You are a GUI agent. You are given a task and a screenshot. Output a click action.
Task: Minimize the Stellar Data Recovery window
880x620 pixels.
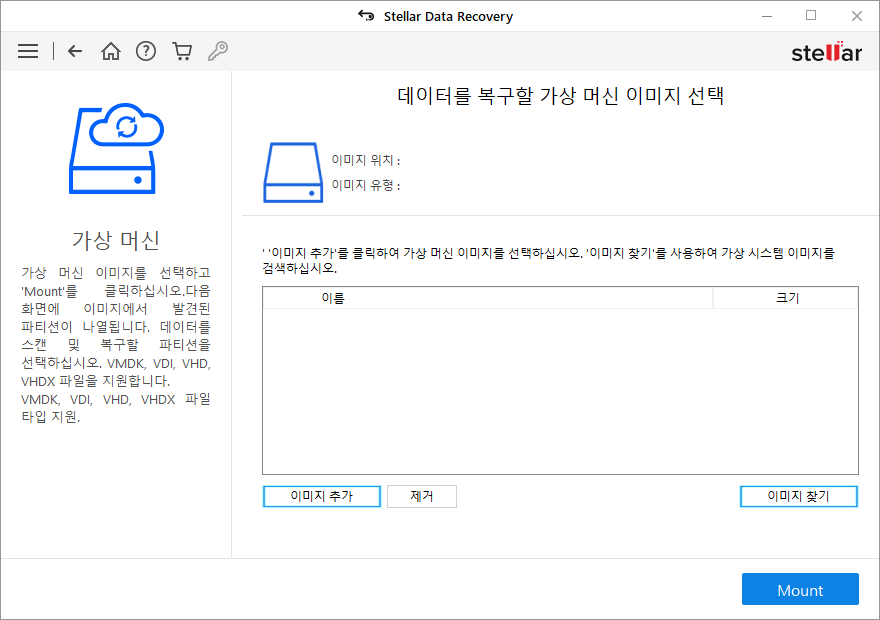click(x=767, y=16)
